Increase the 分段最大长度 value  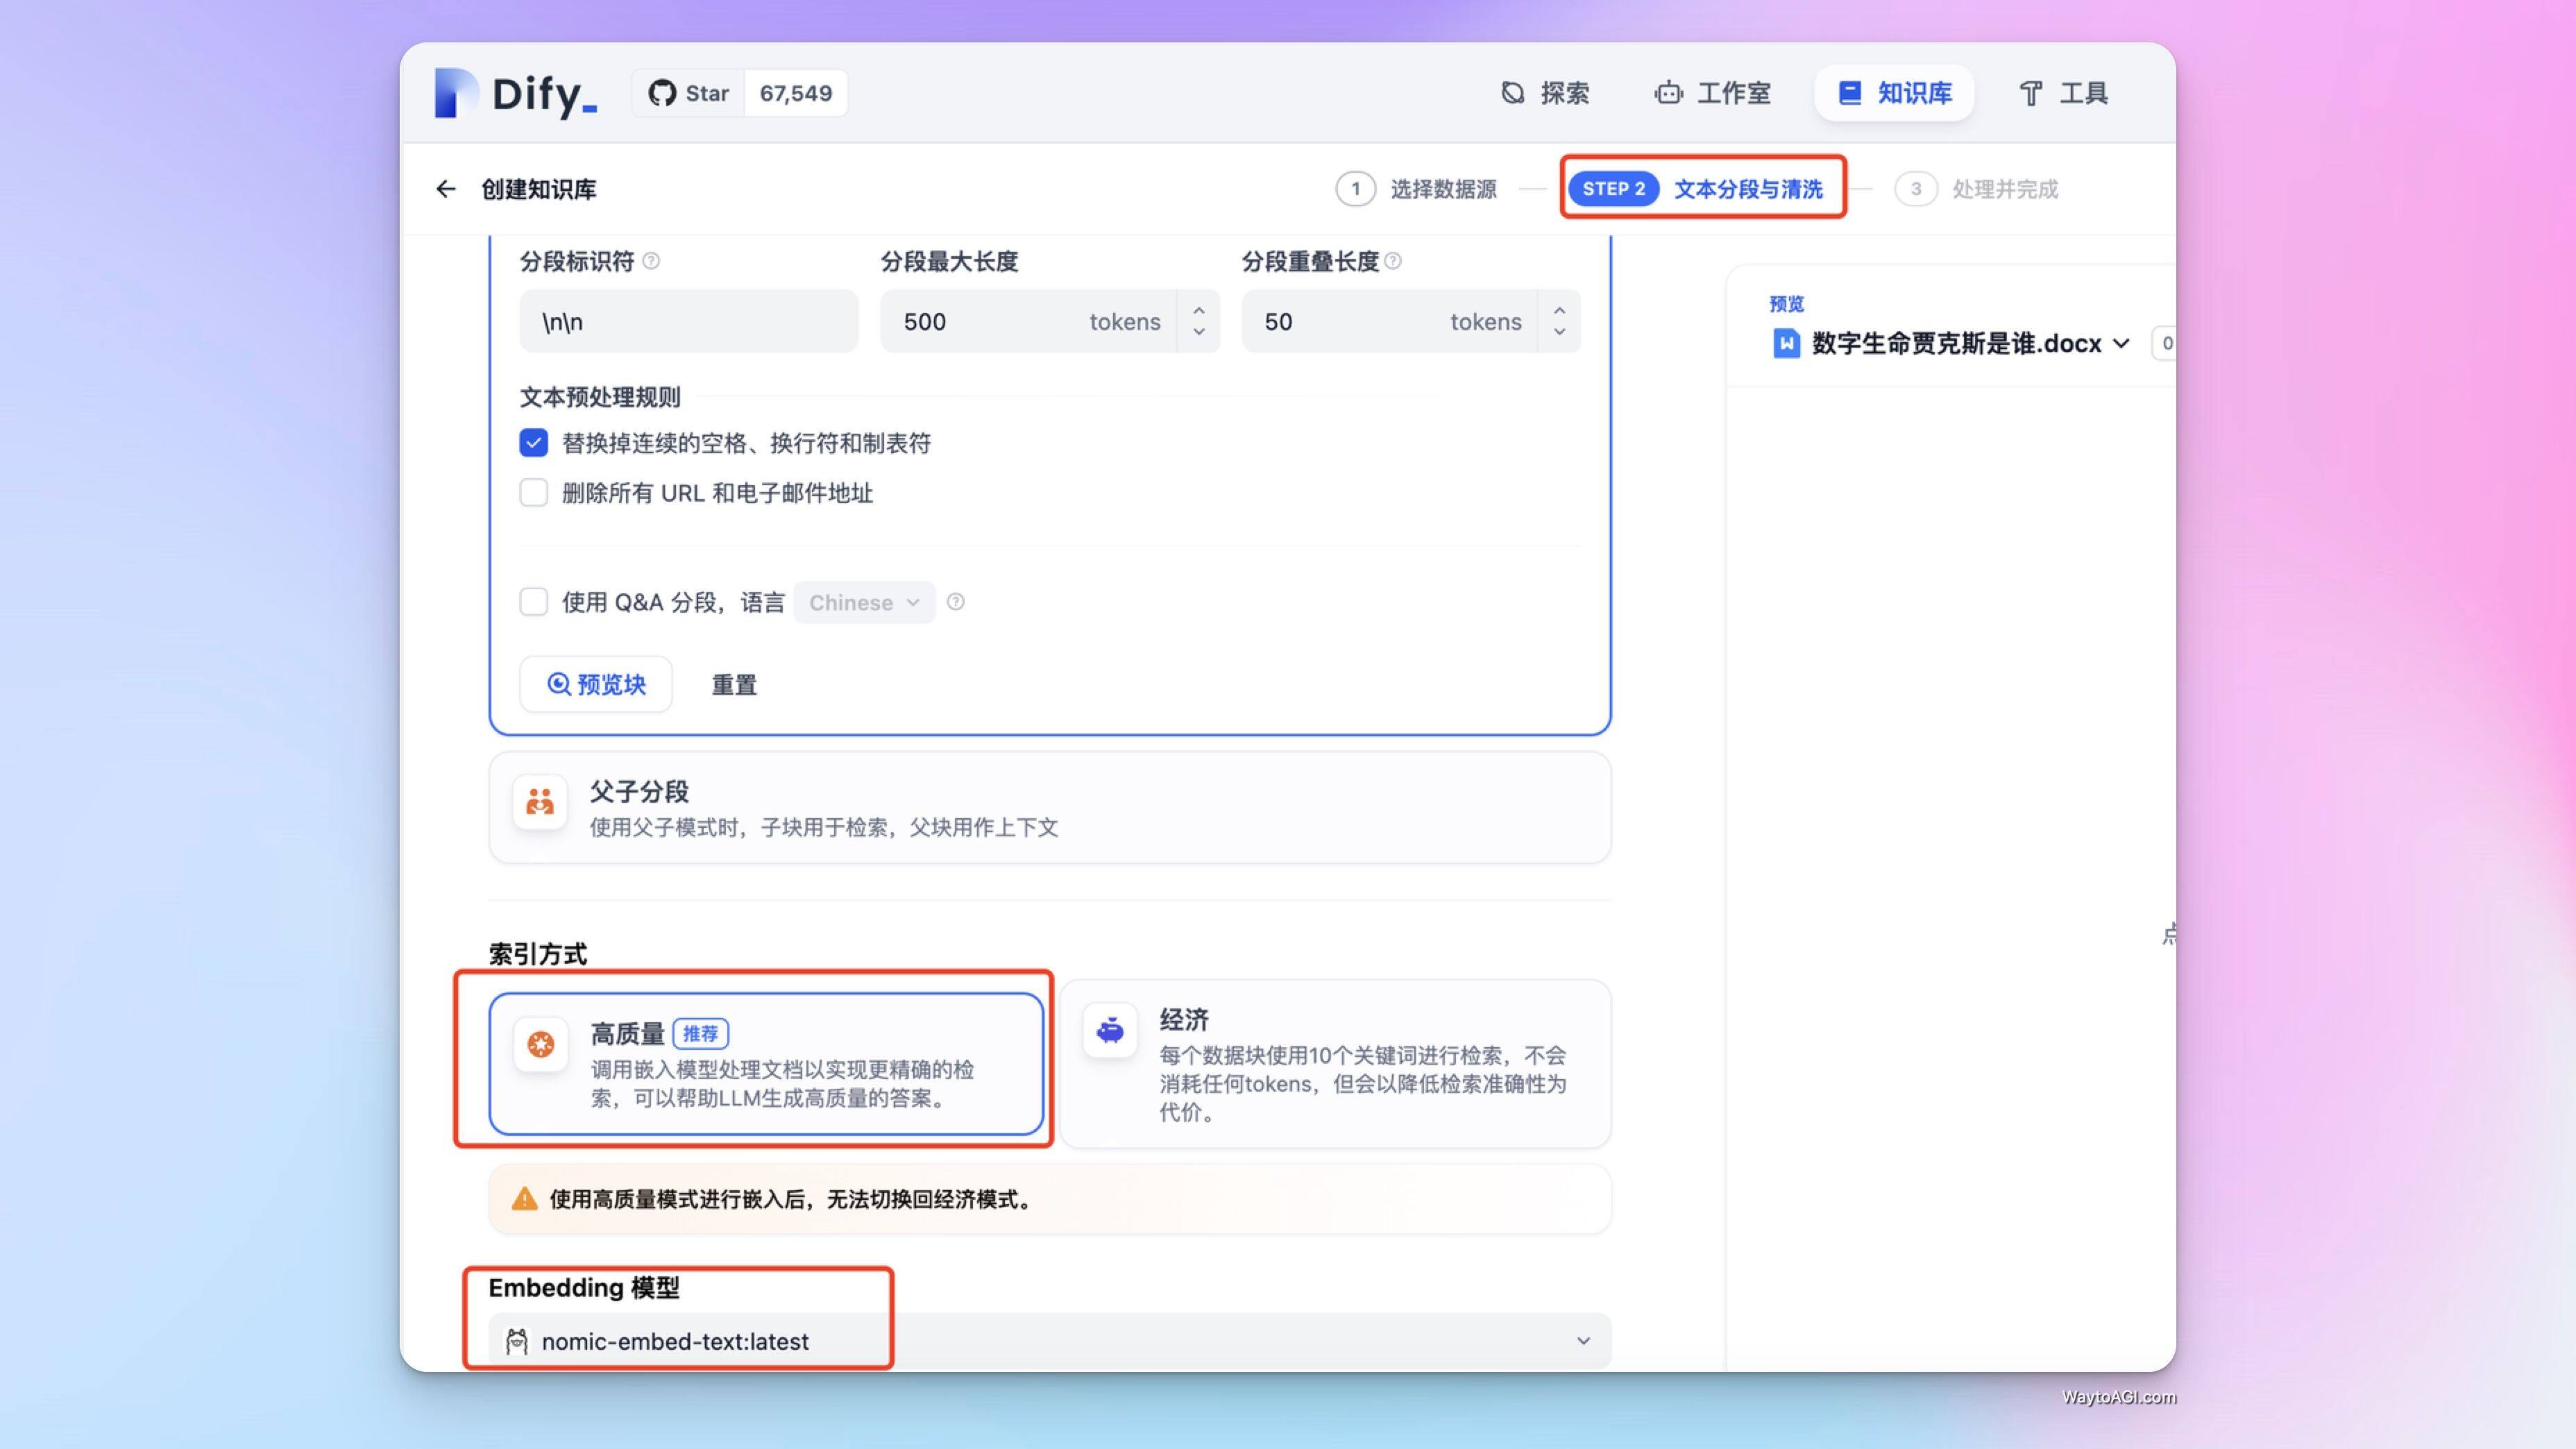[1199, 310]
